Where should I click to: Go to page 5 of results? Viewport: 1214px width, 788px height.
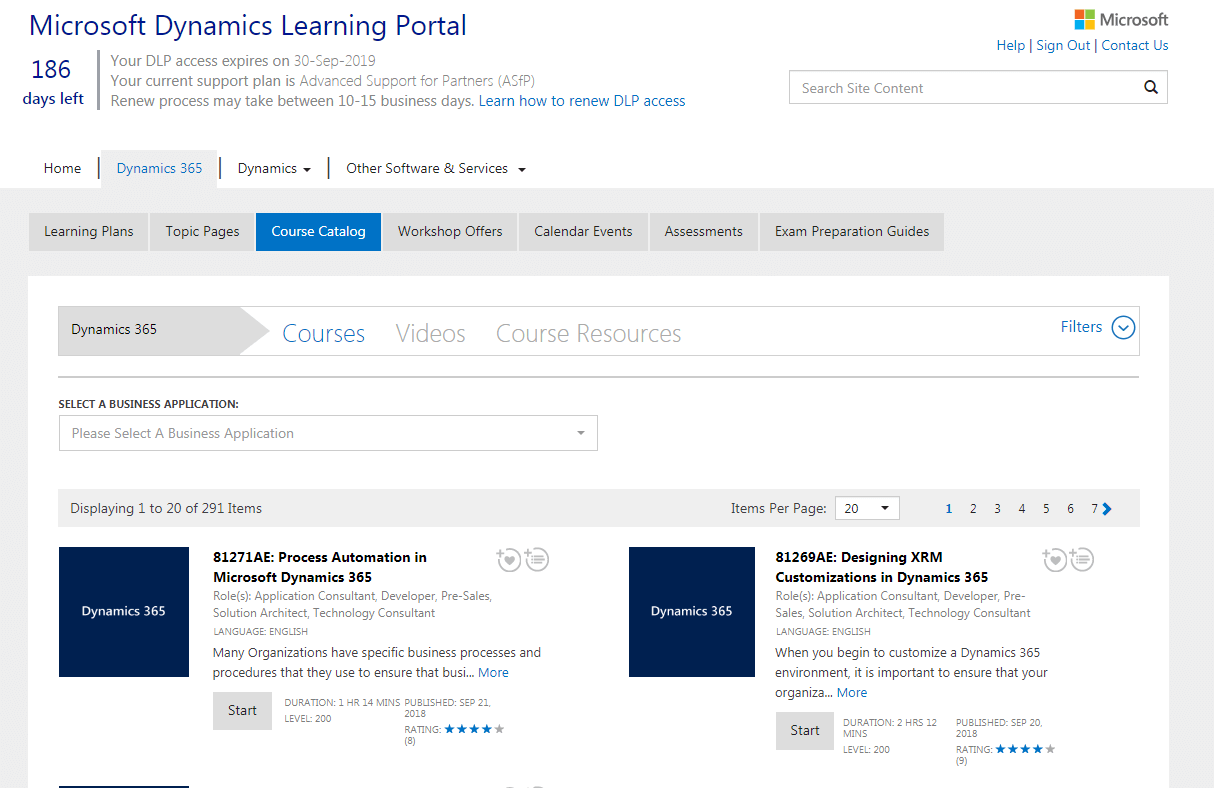point(1046,509)
